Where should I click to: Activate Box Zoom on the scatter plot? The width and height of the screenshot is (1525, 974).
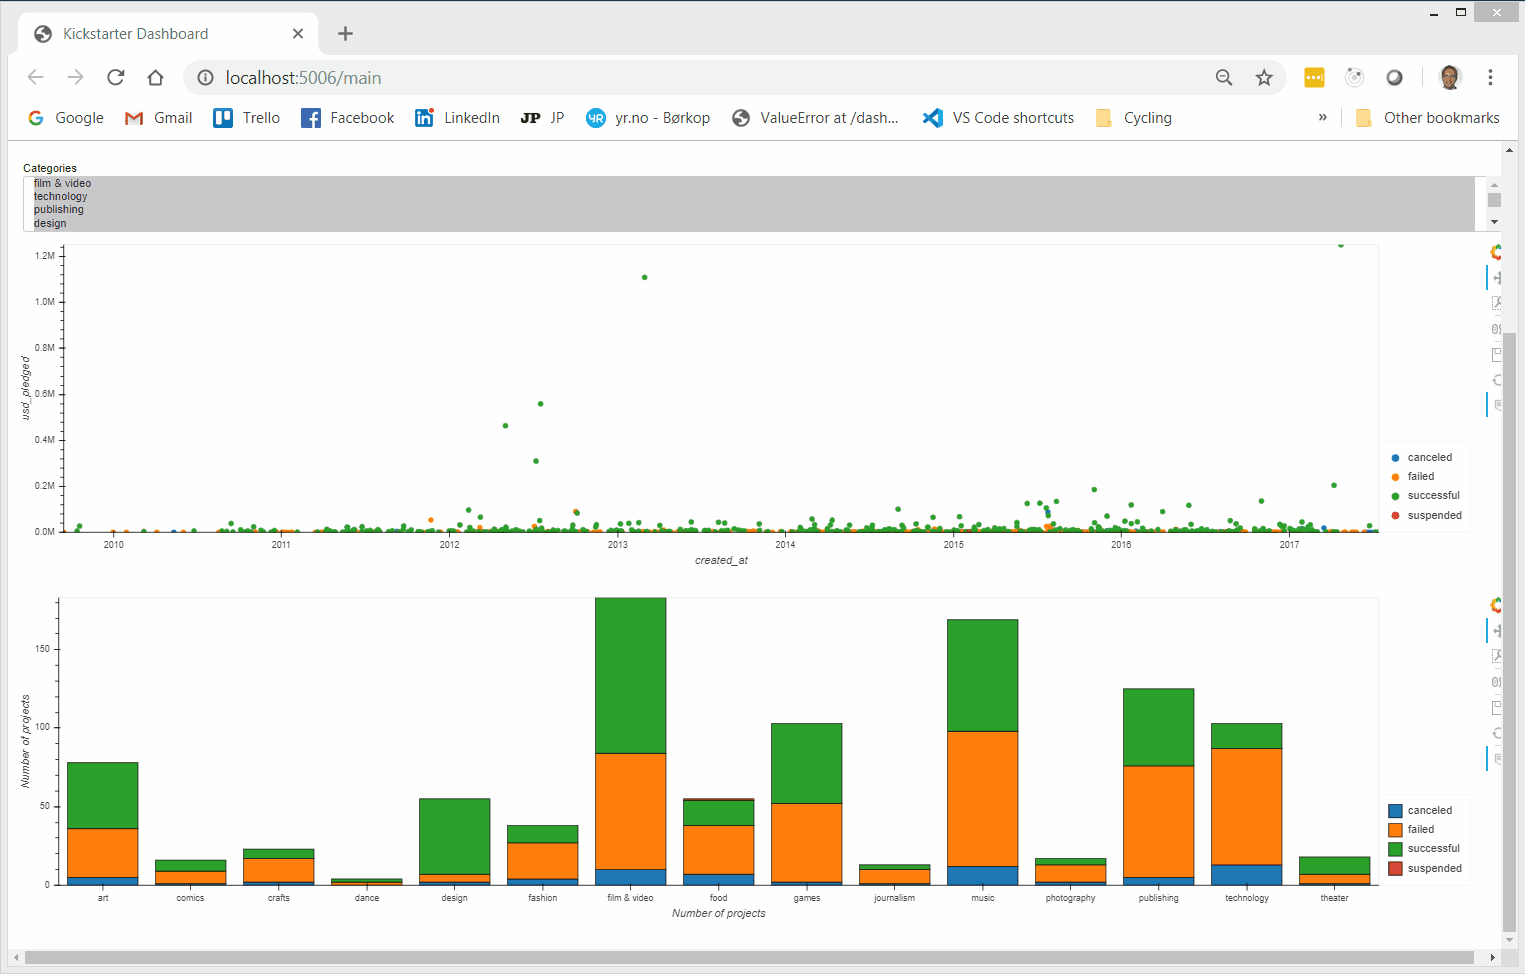[1496, 303]
